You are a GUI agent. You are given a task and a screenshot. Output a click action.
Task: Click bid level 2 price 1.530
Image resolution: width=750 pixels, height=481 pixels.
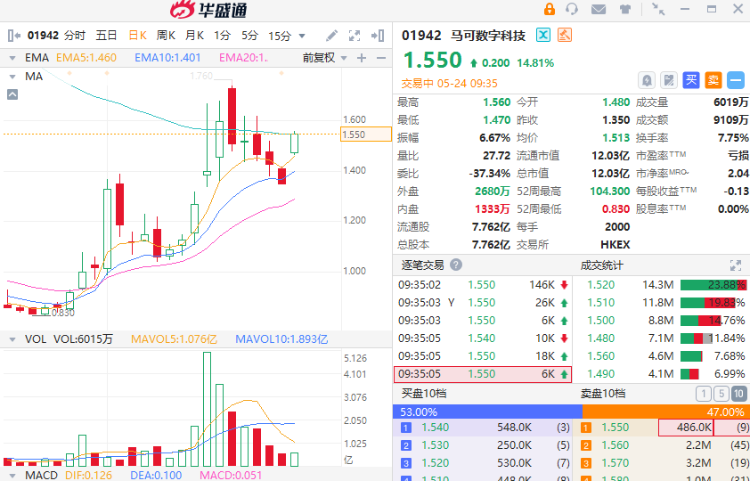click(435, 446)
